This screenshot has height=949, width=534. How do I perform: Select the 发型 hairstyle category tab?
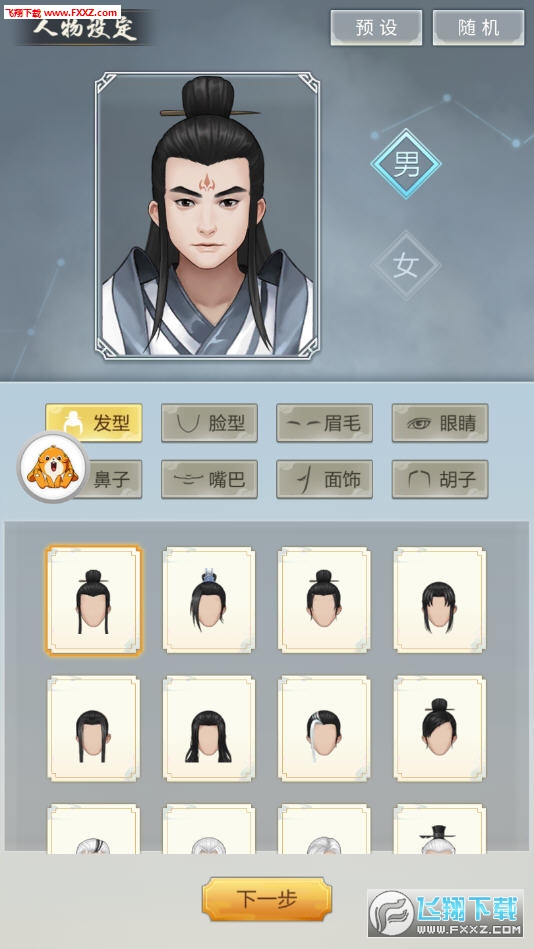pyautogui.click(x=94, y=422)
